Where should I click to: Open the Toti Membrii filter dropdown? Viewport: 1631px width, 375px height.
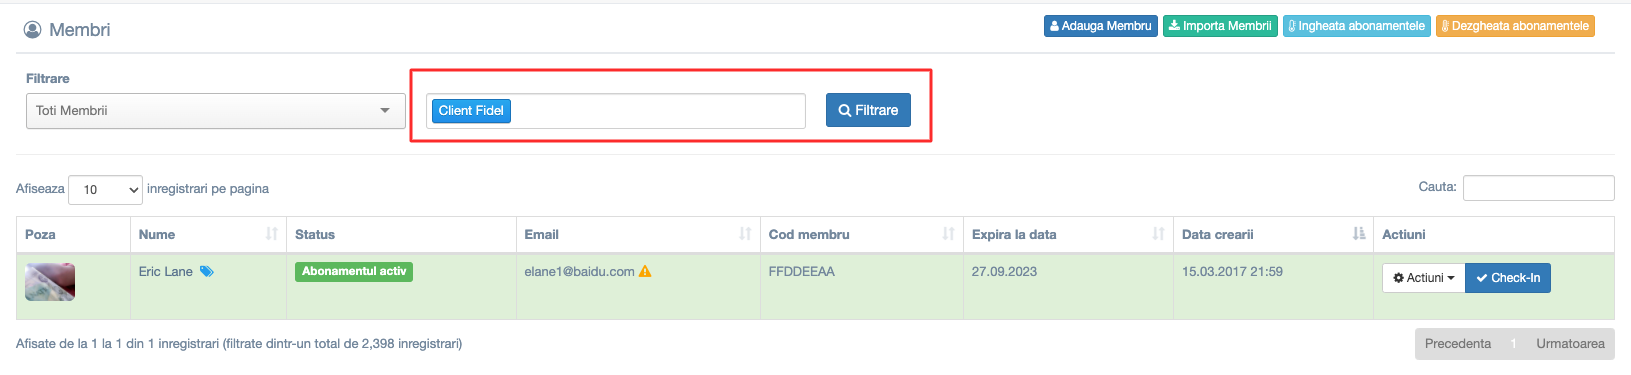click(215, 111)
